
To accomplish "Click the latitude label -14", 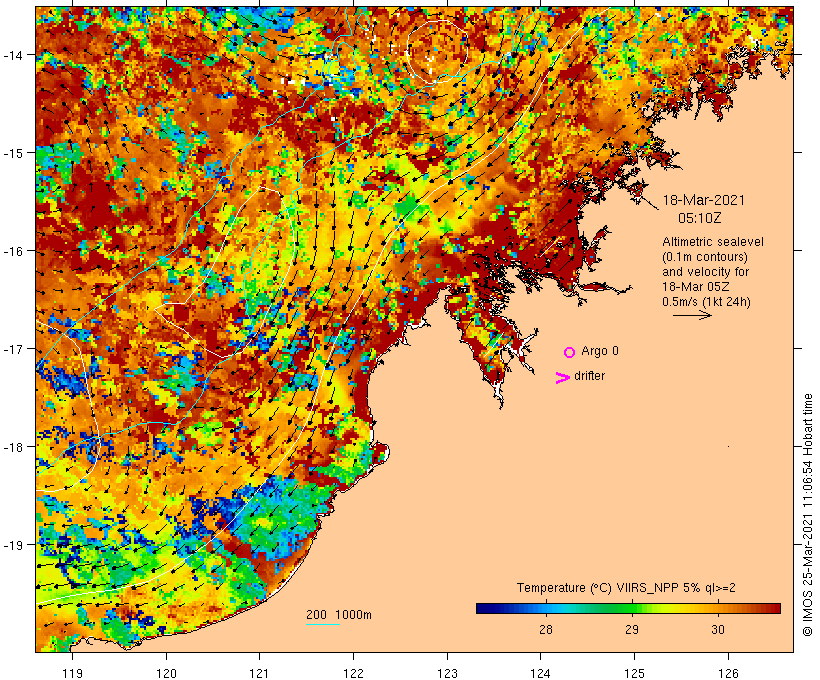I will 12,55.
